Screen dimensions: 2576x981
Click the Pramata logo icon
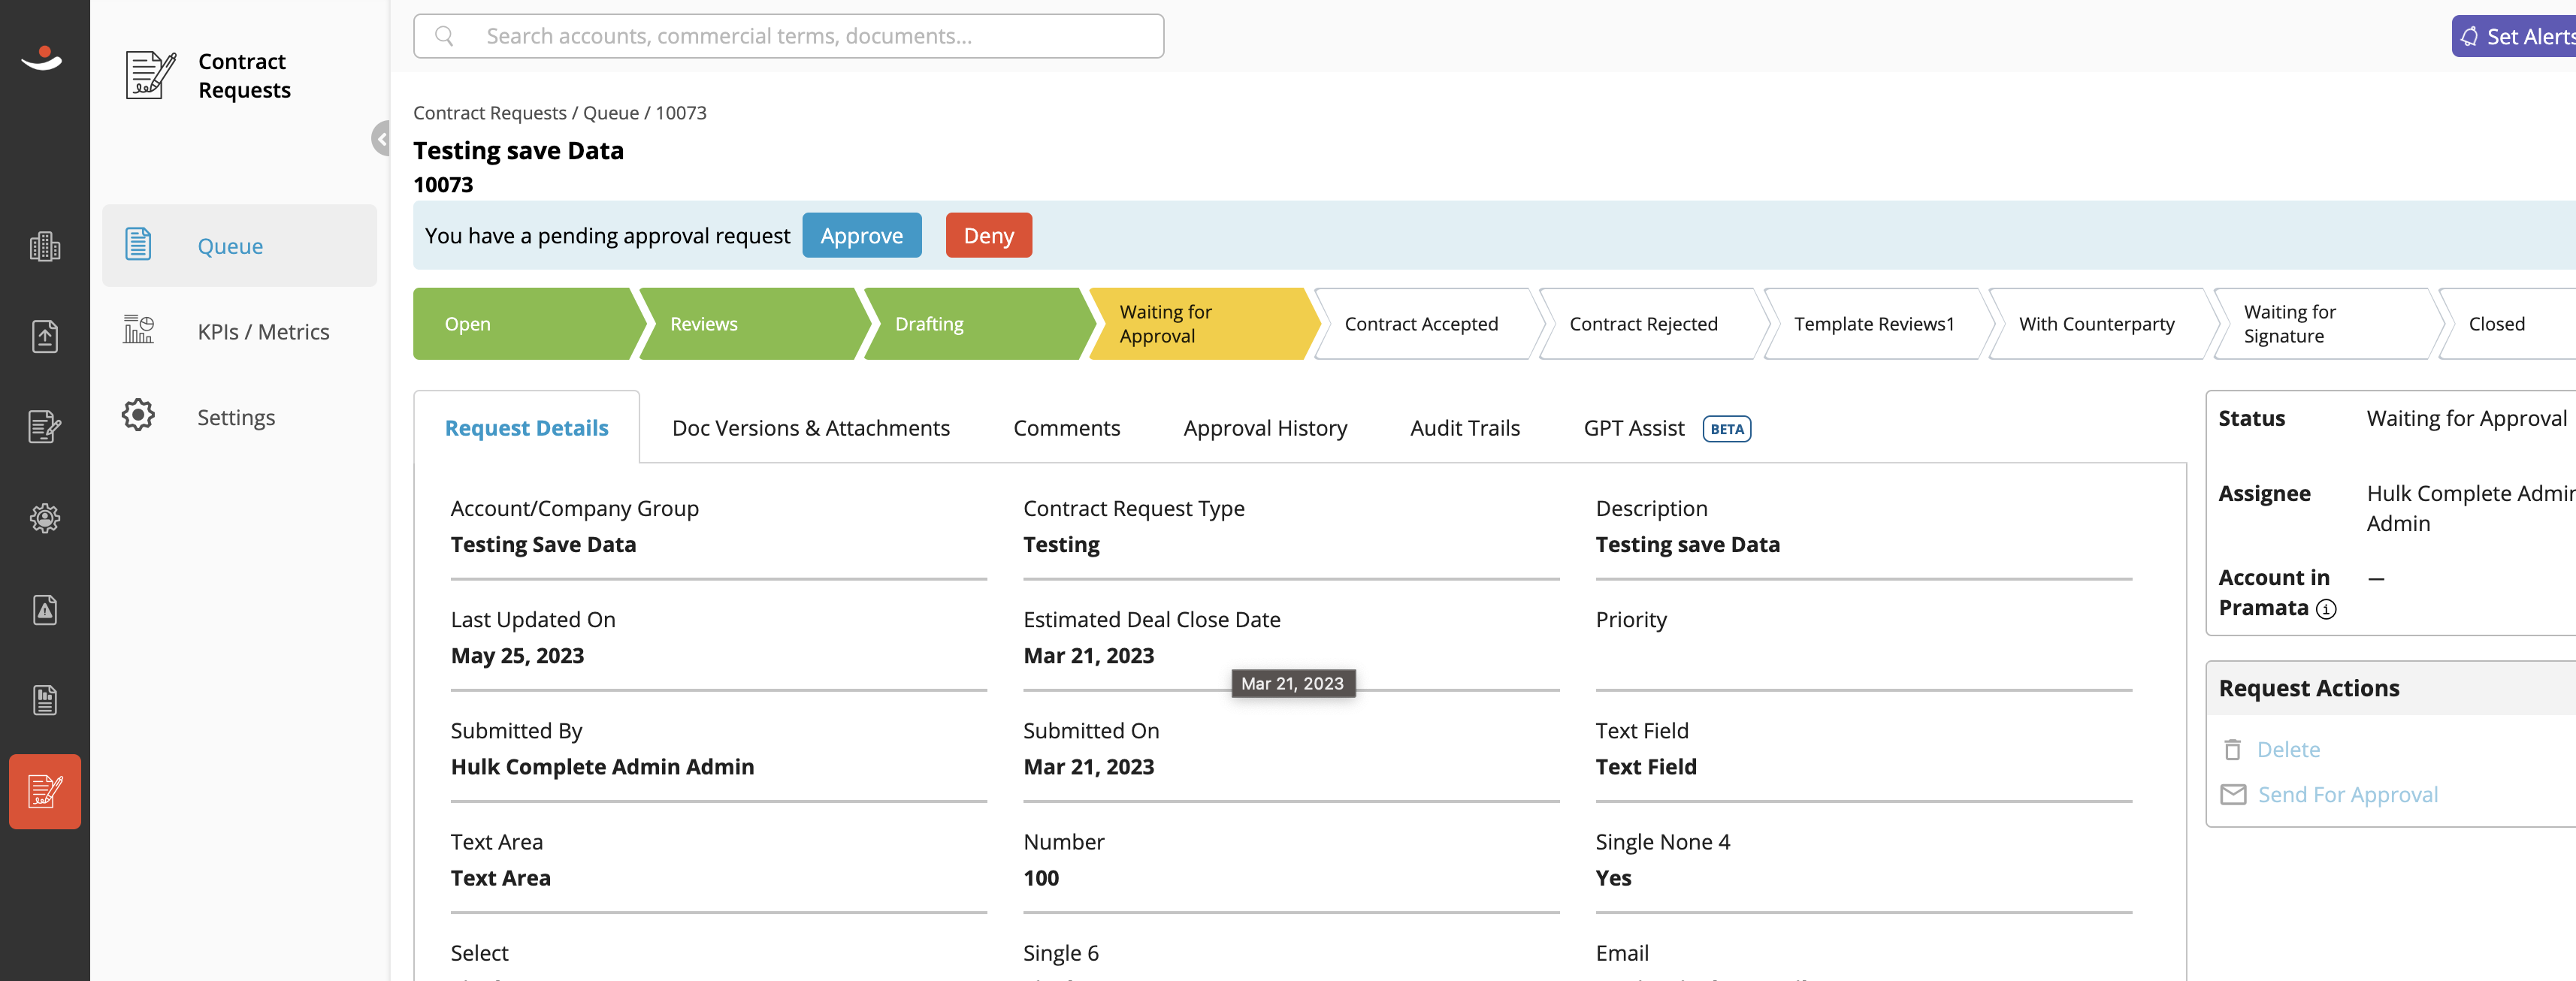click(x=42, y=58)
